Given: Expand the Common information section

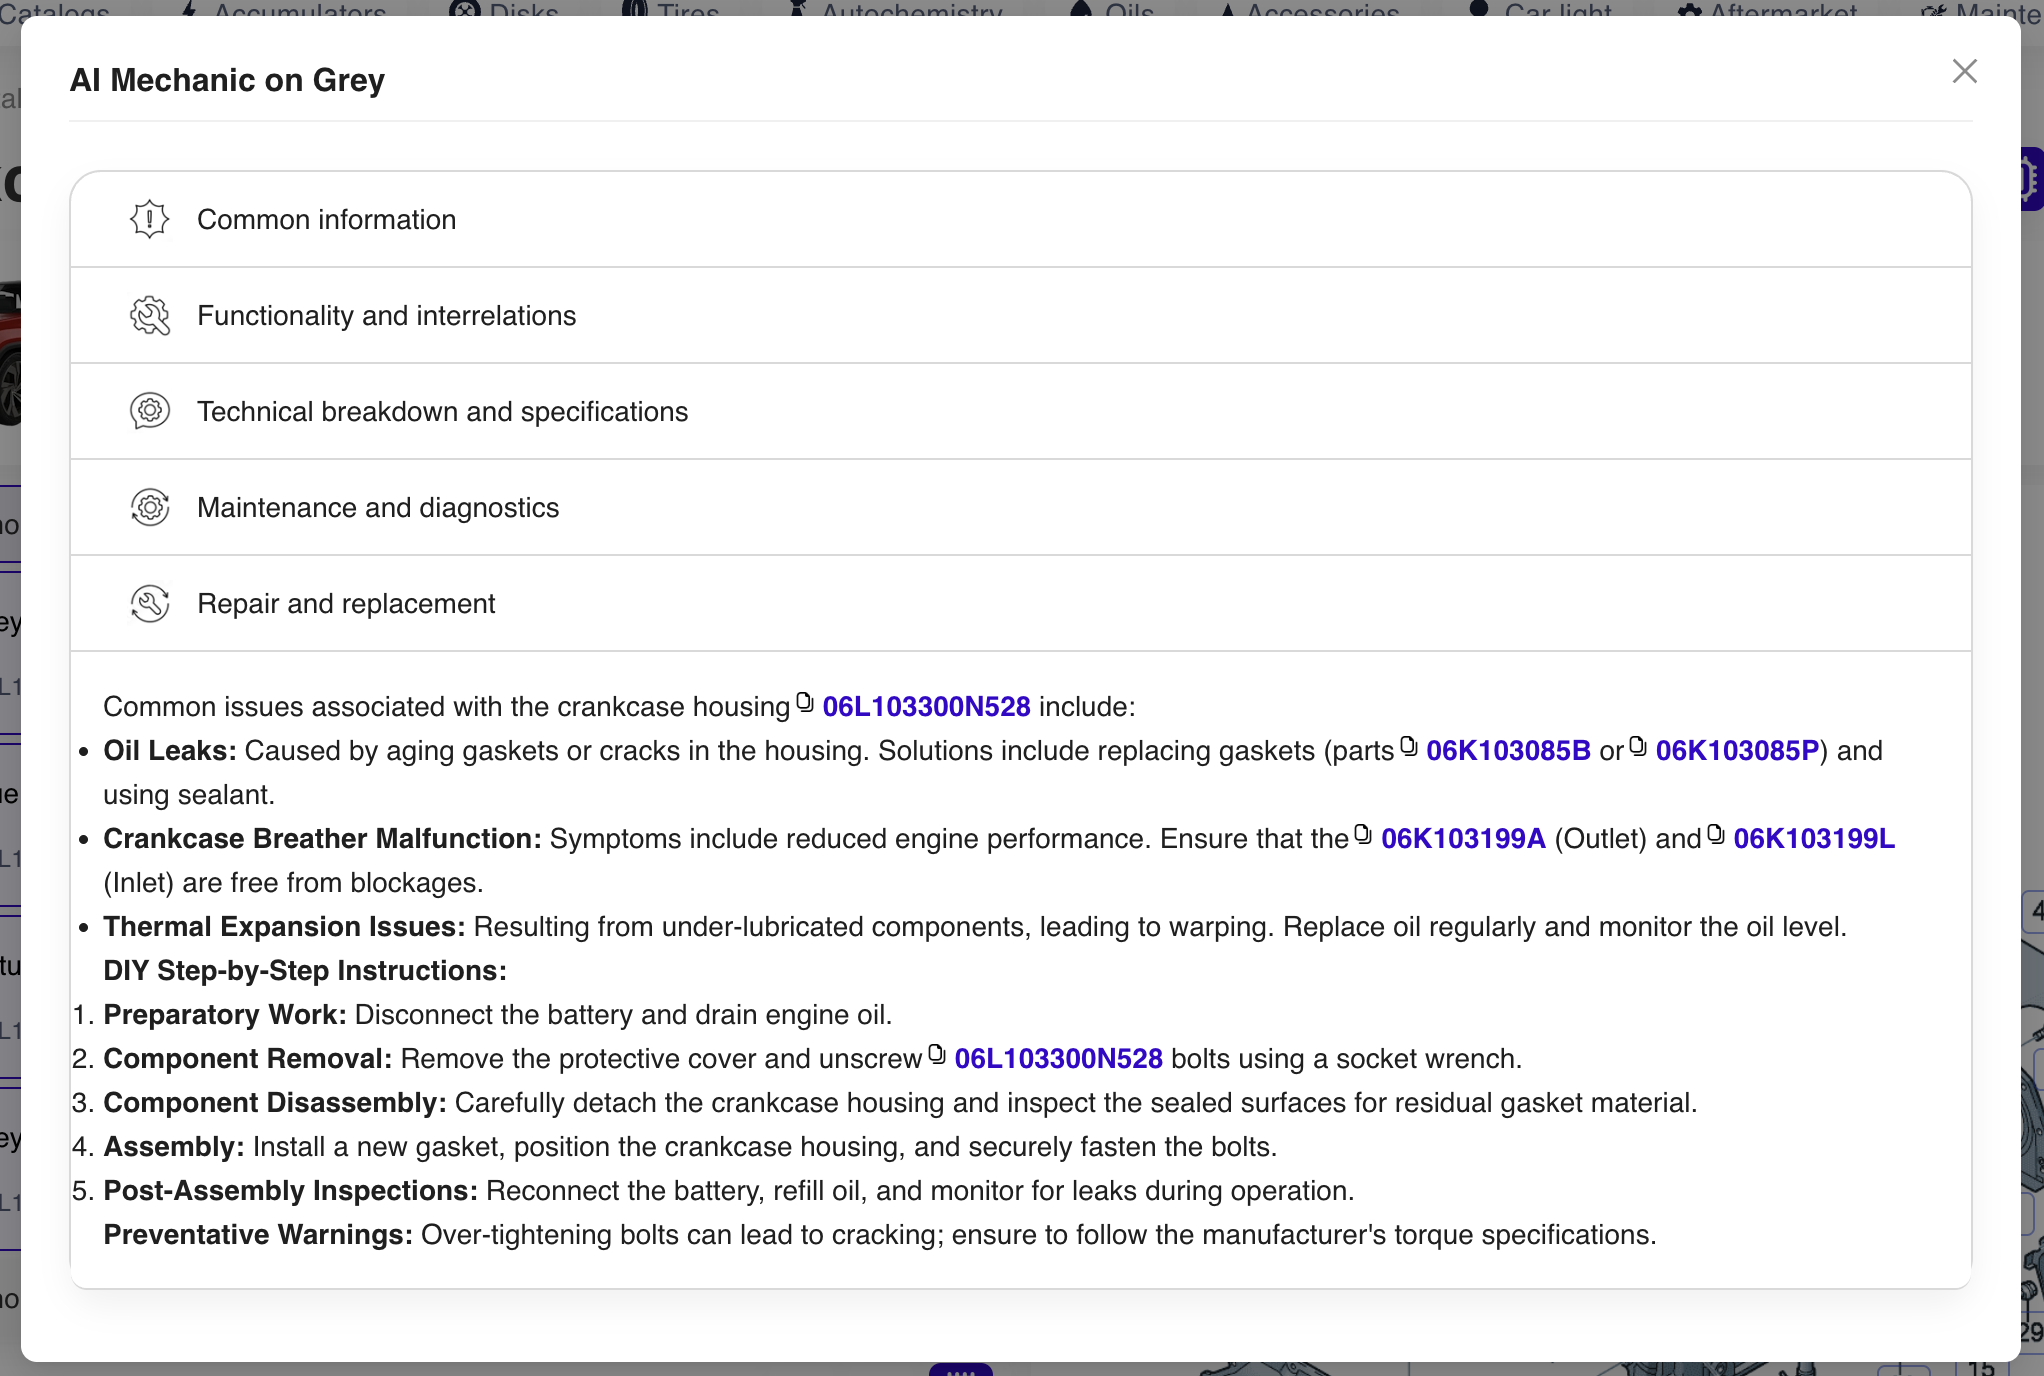Looking at the screenshot, I should [x=326, y=219].
